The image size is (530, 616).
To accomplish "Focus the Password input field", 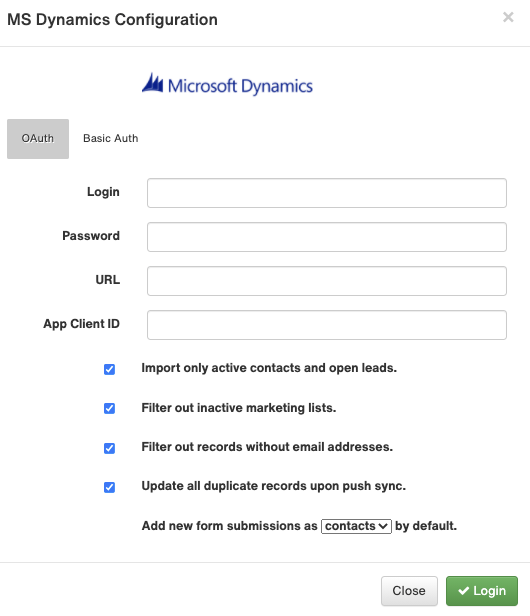I will (x=326, y=237).
